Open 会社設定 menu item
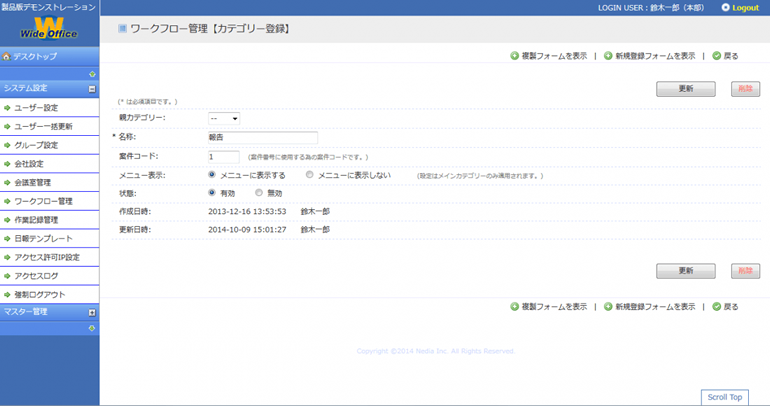The height and width of the screenshot is (406, 770). coord(49,163)
